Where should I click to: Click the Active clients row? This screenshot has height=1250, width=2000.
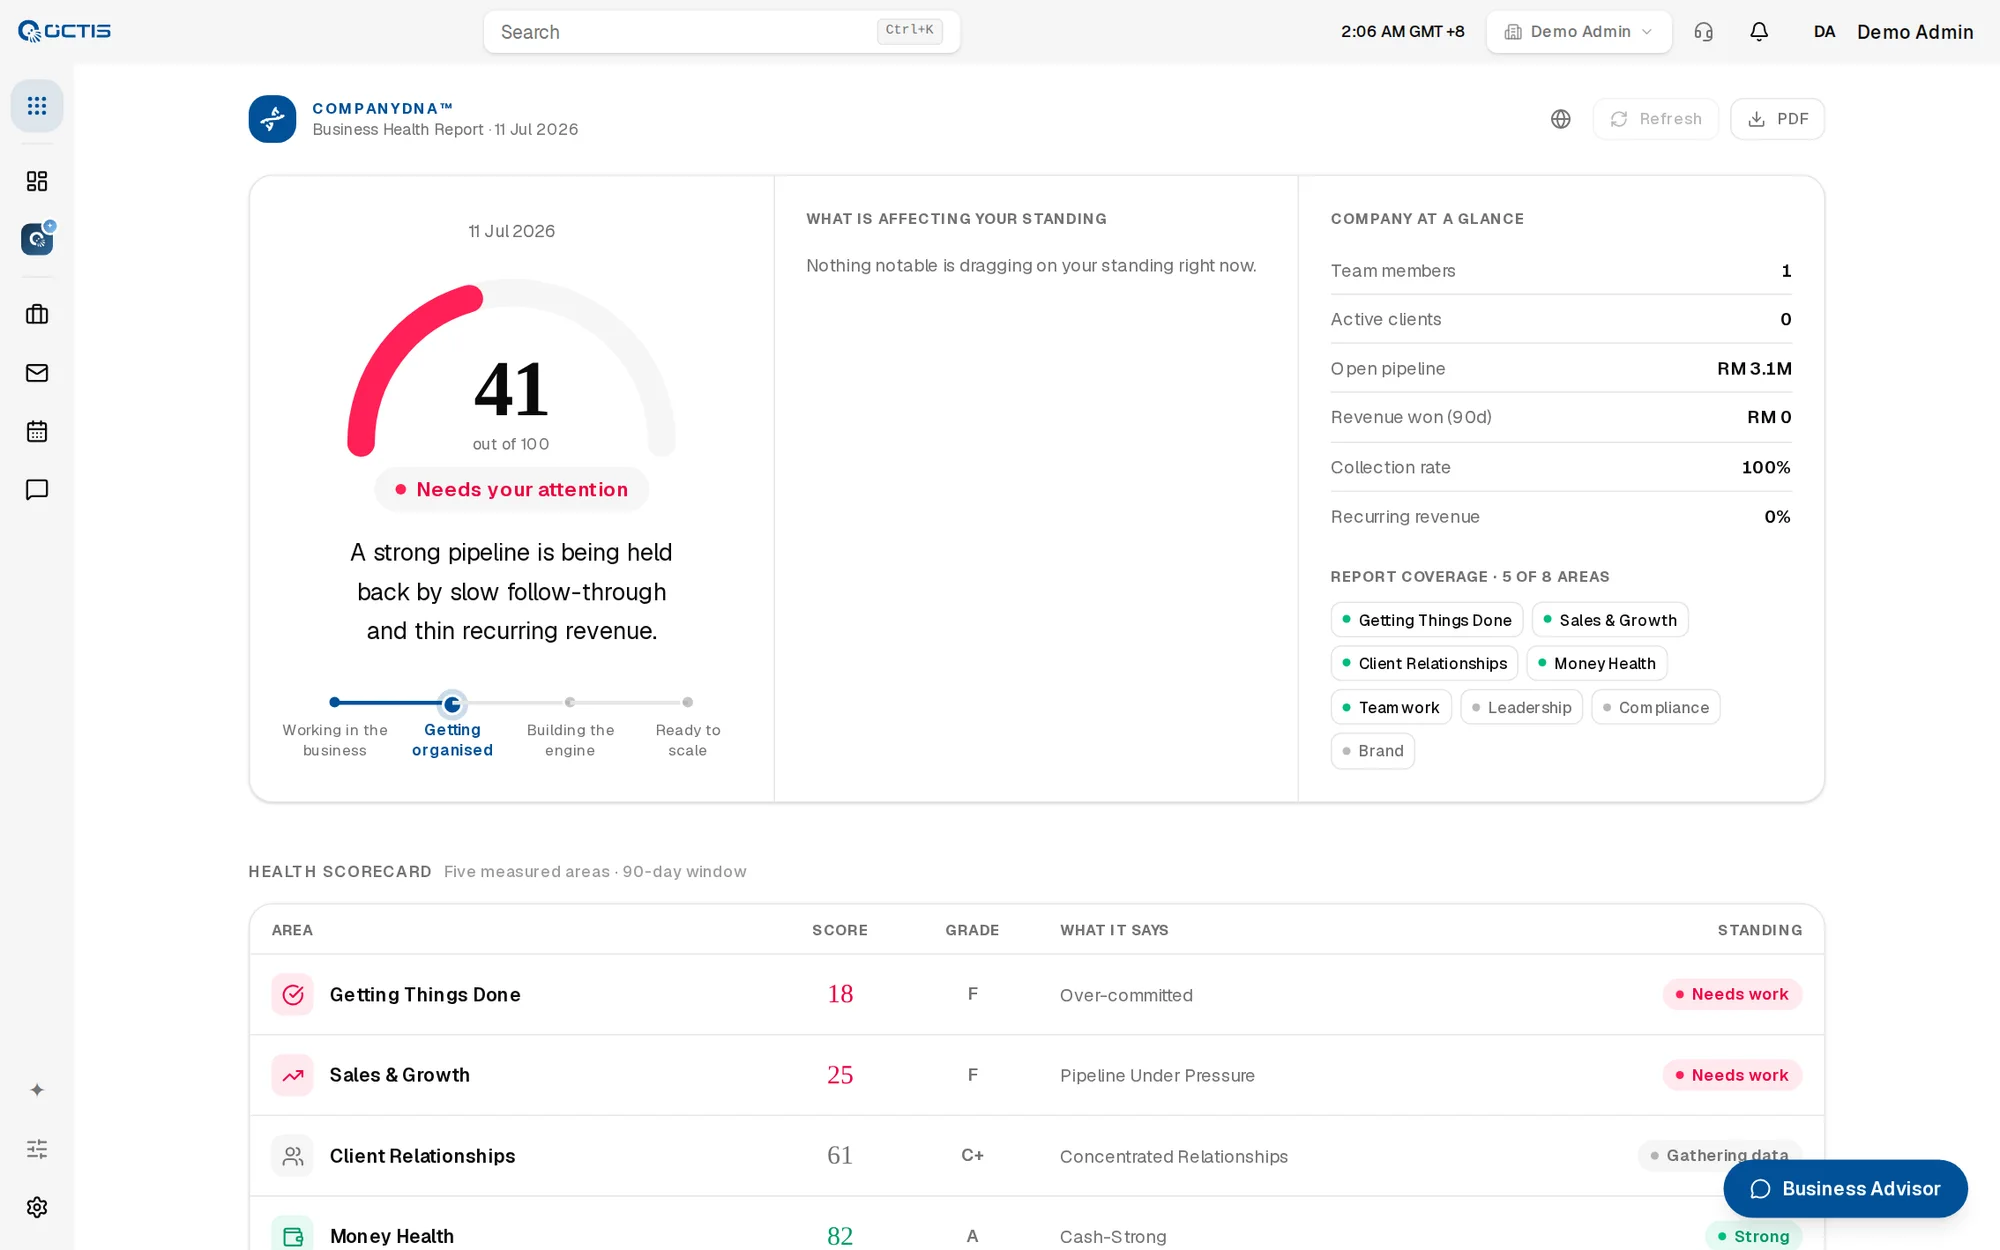1561,319
